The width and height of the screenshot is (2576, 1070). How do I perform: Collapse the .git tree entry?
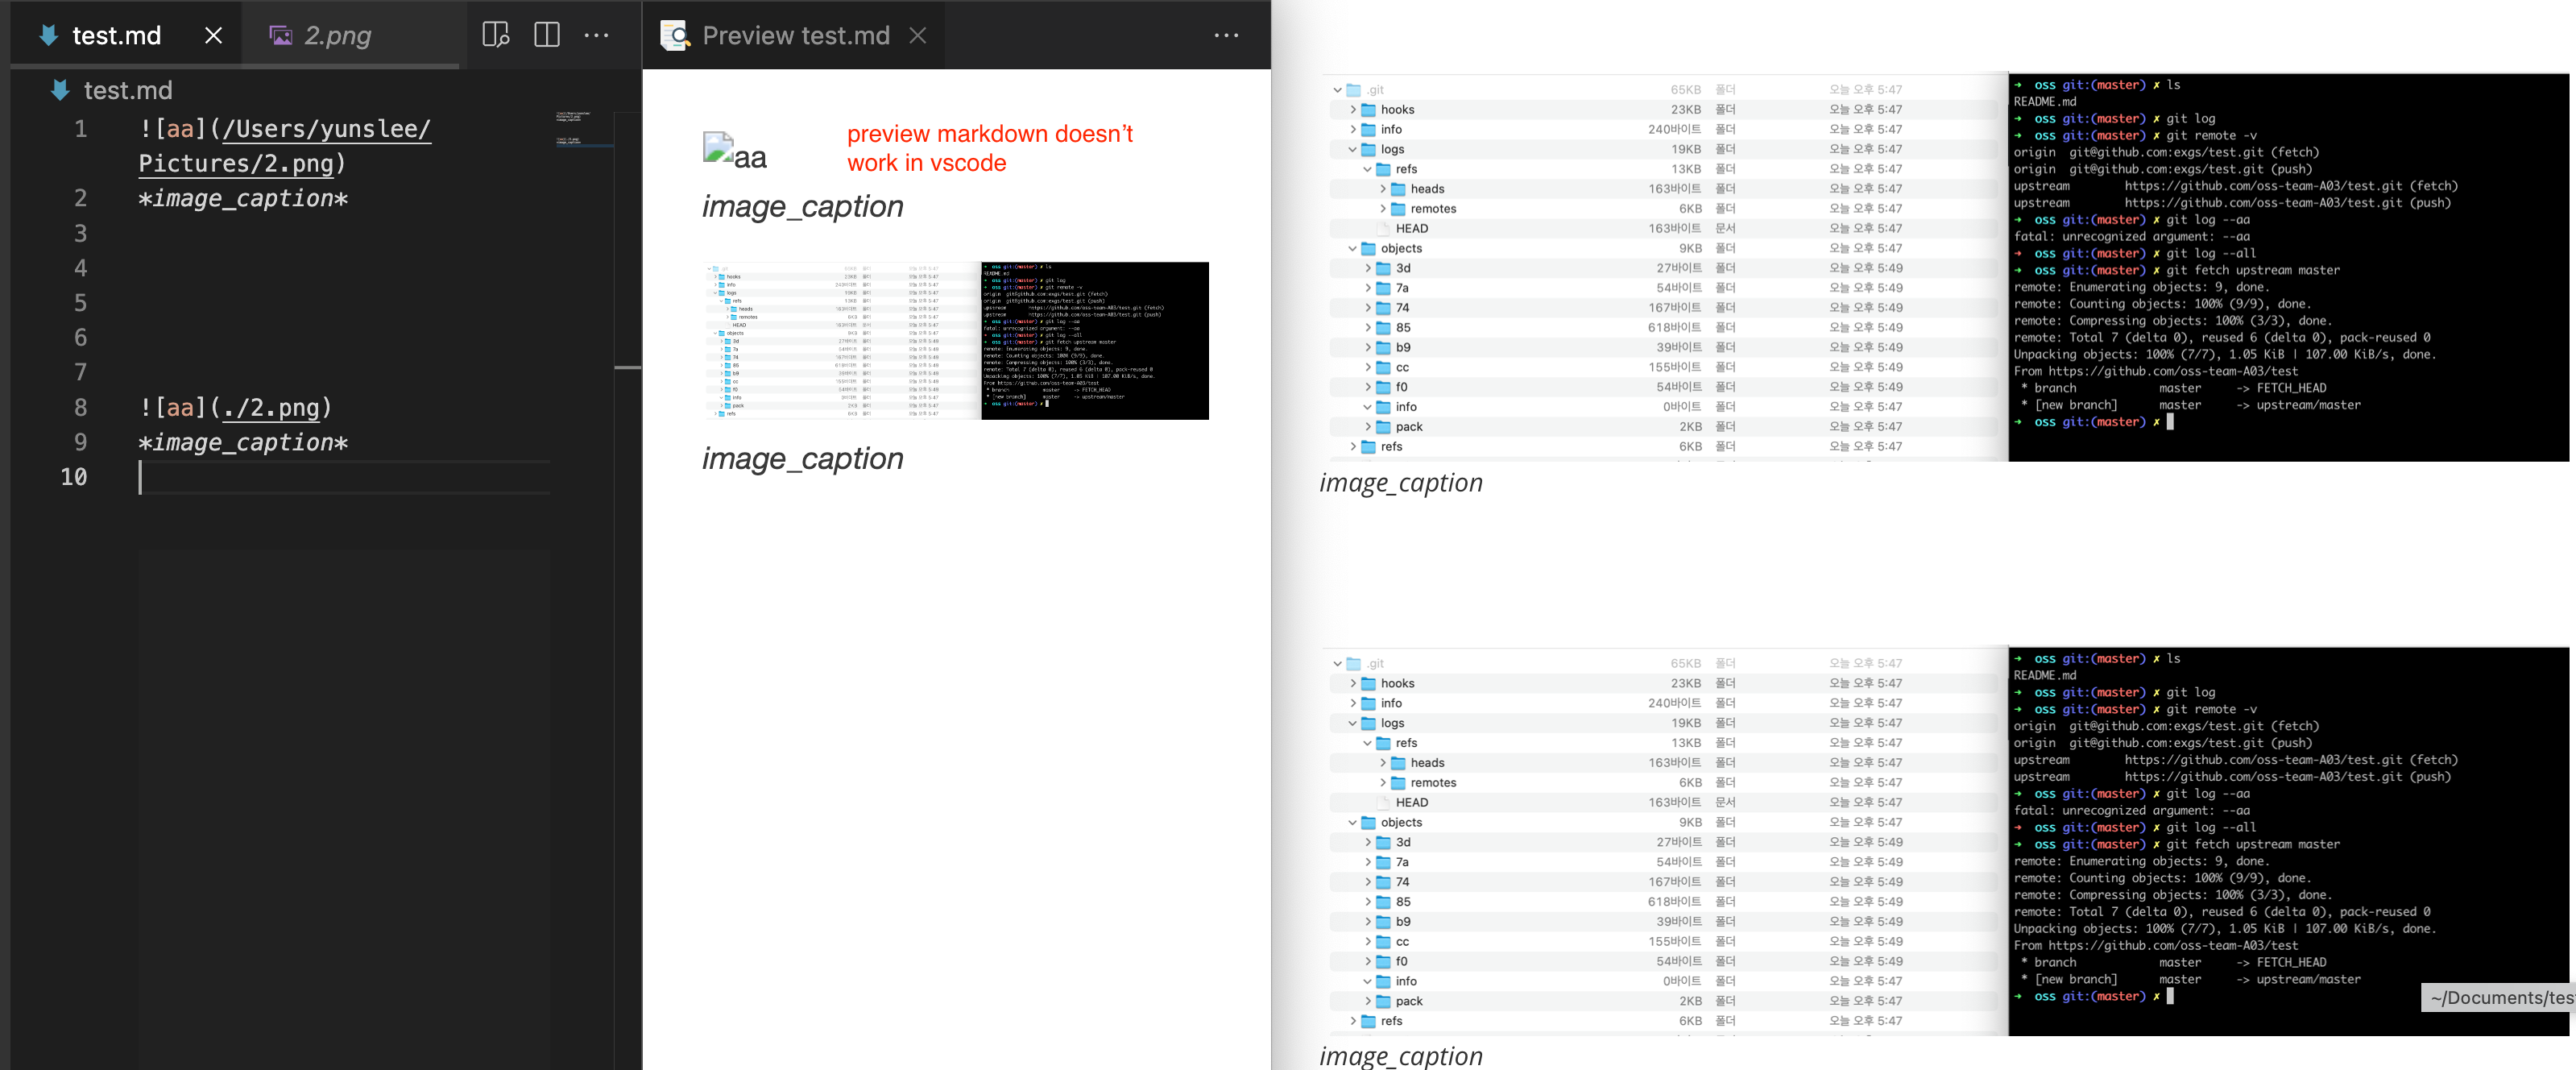(1336, 89)
